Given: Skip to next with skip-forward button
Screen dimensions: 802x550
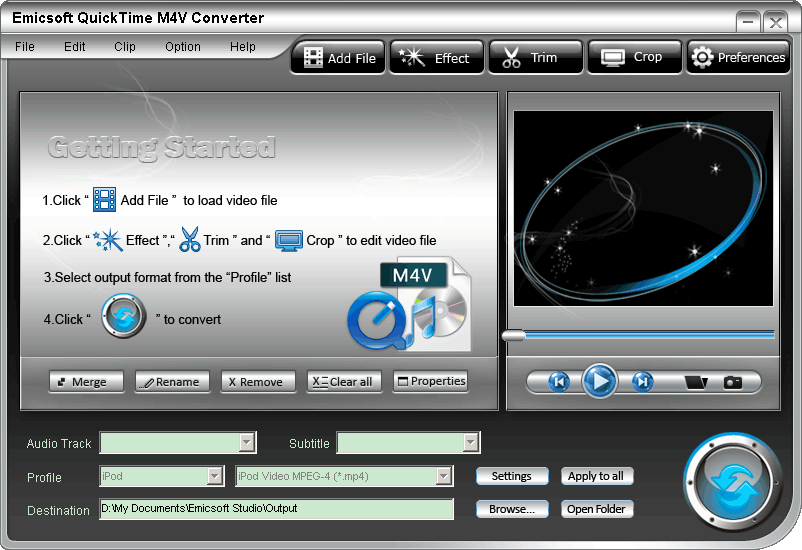Looking at the screenshot, I should [643, 381].
